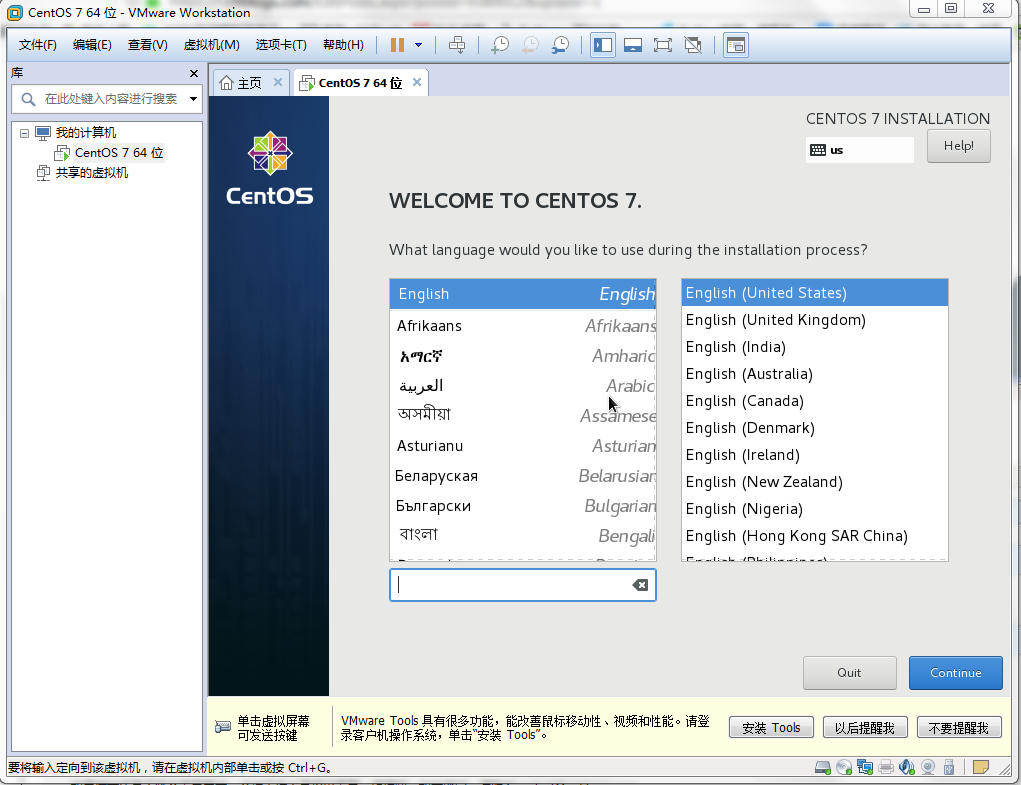Choose English (India) locale

[815, 347]
